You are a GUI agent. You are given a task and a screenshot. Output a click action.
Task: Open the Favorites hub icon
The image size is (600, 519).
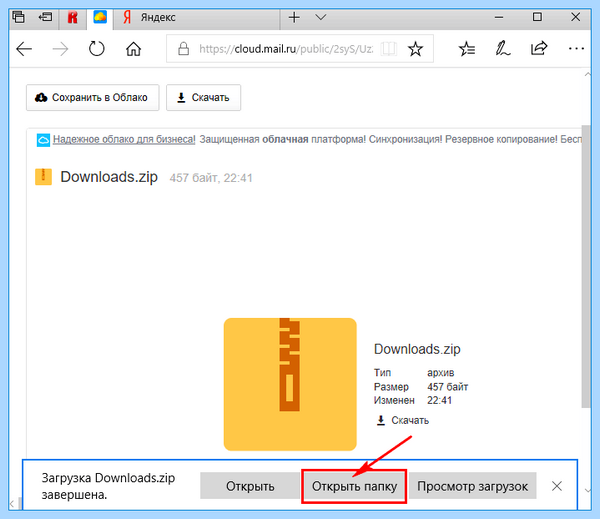click(466, 49)
